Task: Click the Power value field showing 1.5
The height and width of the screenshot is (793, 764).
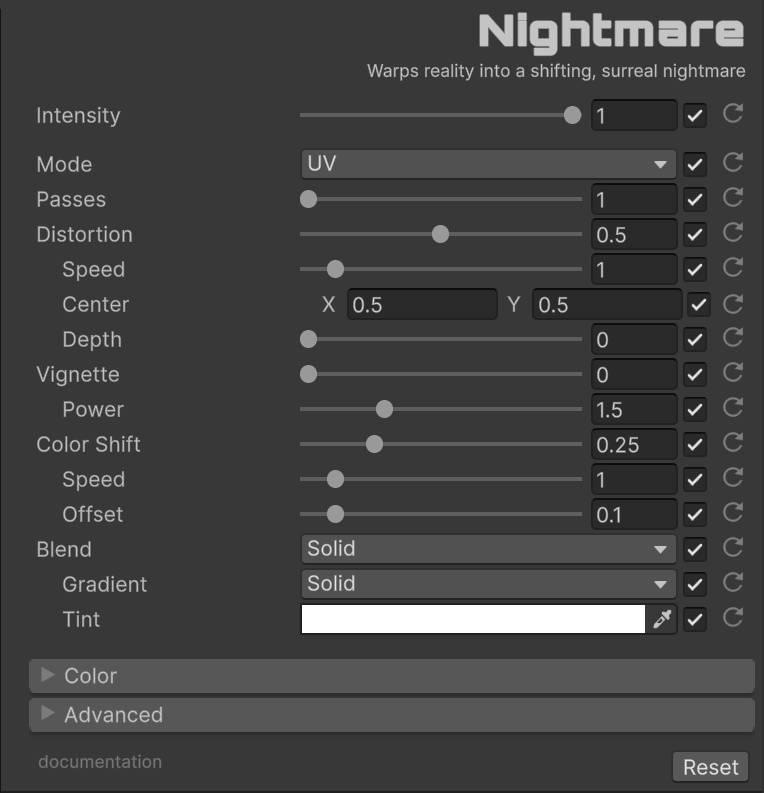Action: [x=634, y=409]
